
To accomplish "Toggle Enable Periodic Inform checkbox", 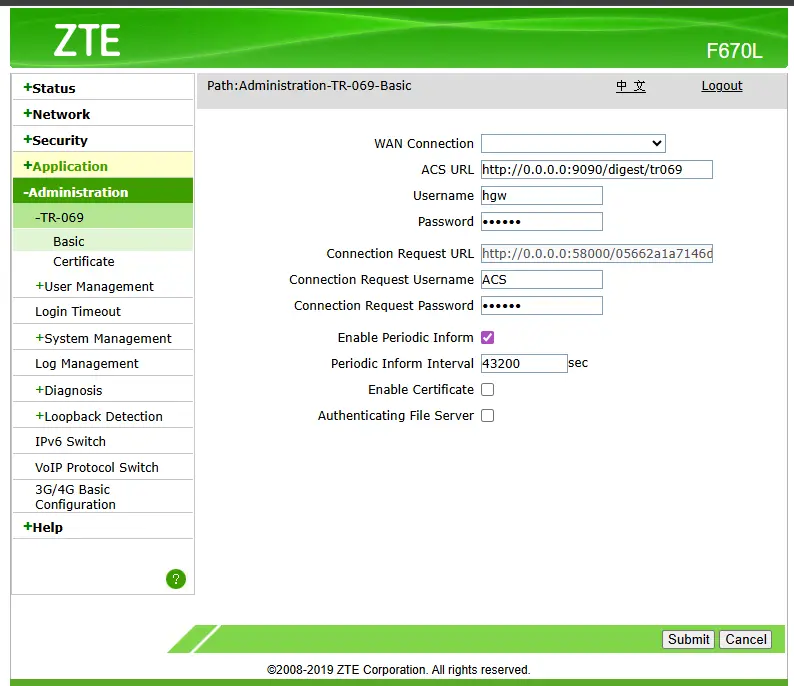I will (x=488, y=338).
